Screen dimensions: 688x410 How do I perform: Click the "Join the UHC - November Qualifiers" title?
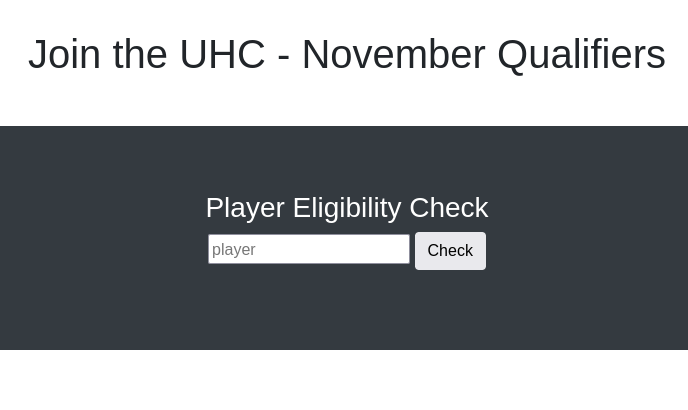(346, 54)
